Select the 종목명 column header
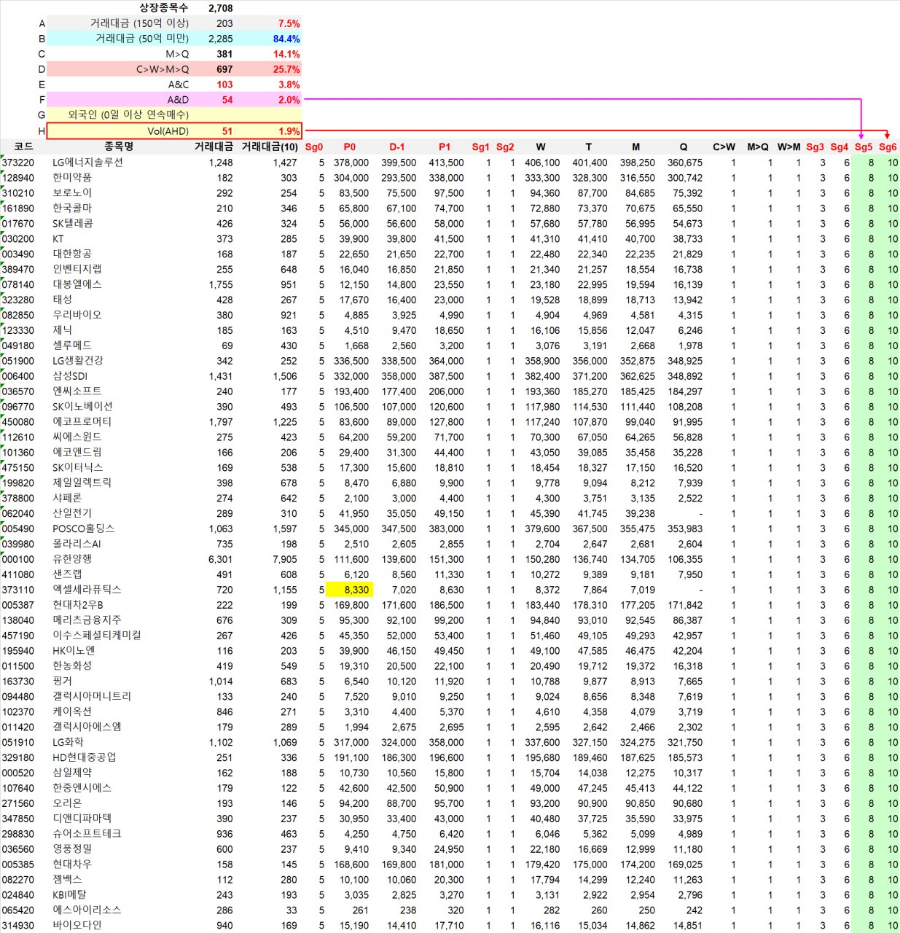Image resolution: width=900 pixels, height=933 pixels. pyautogui.click(x=119, y=146)
